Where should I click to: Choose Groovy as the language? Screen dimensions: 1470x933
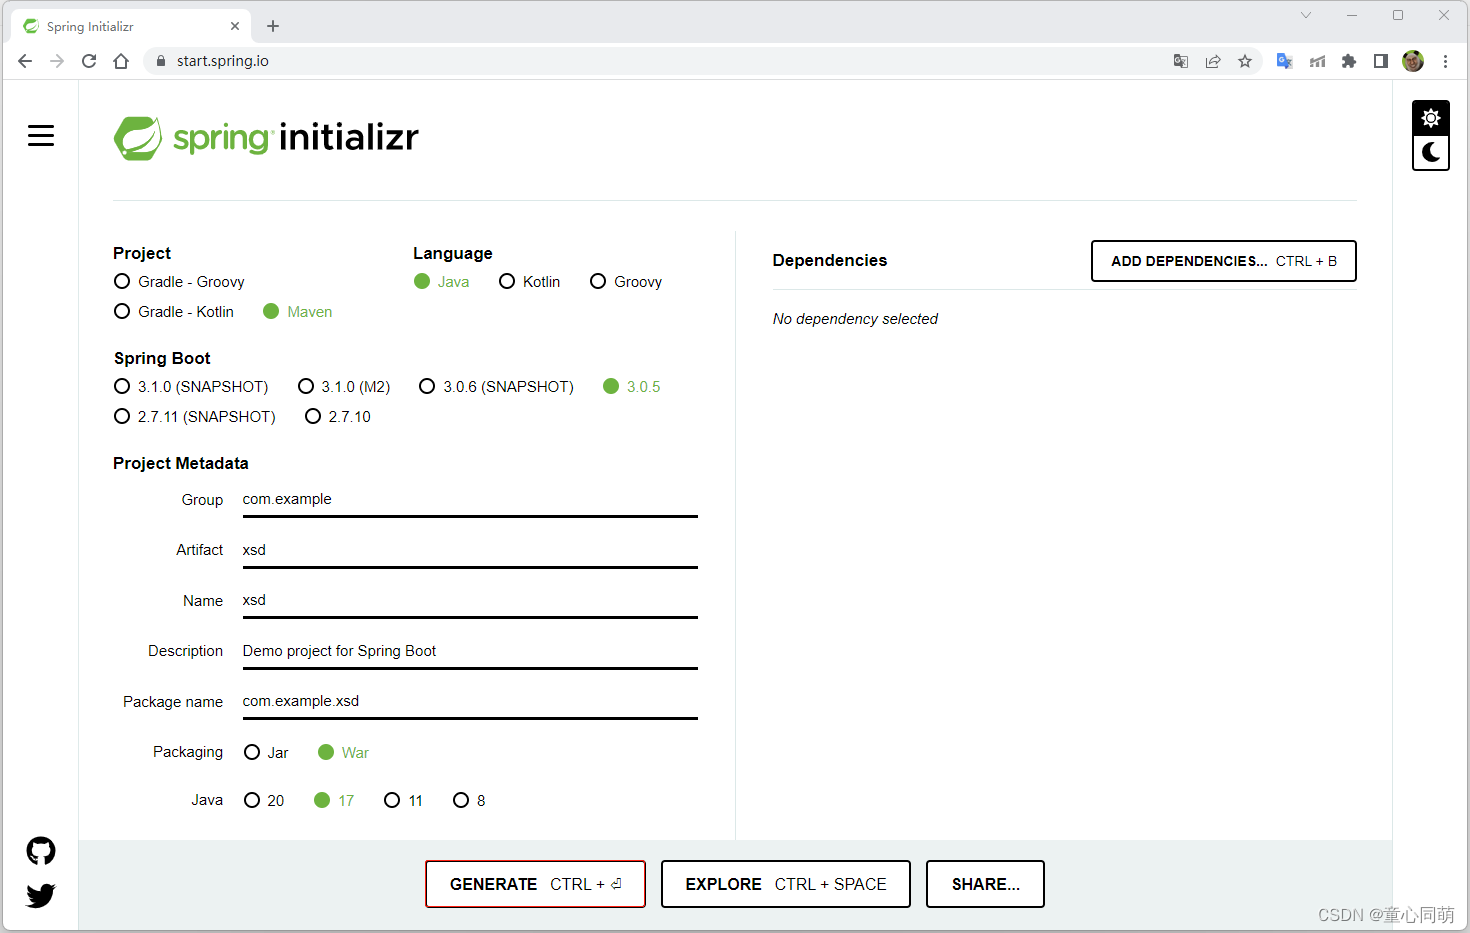[626, 282]
